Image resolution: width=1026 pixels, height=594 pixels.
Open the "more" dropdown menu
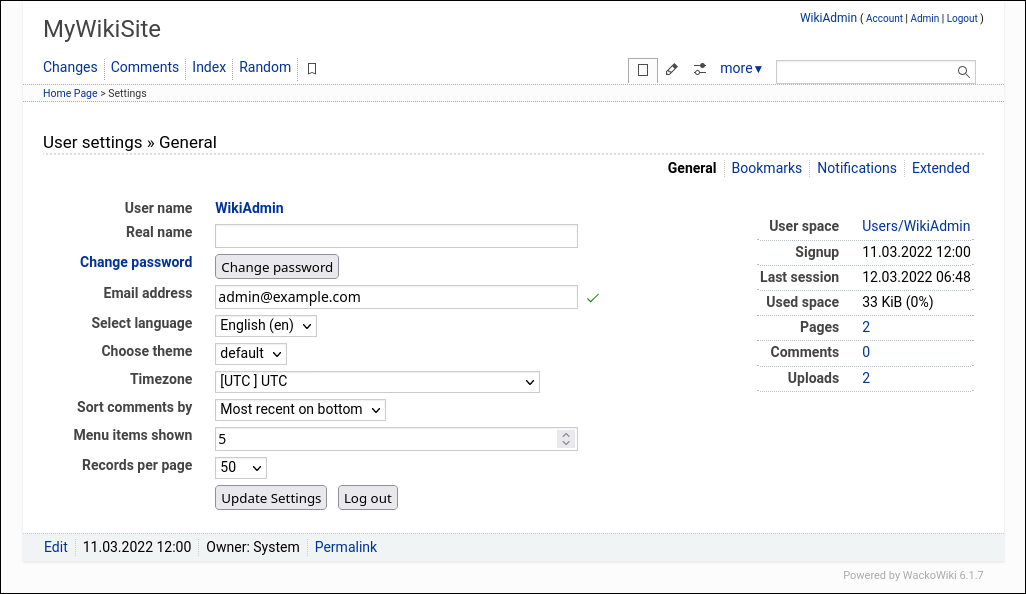[x=740, y=68]
